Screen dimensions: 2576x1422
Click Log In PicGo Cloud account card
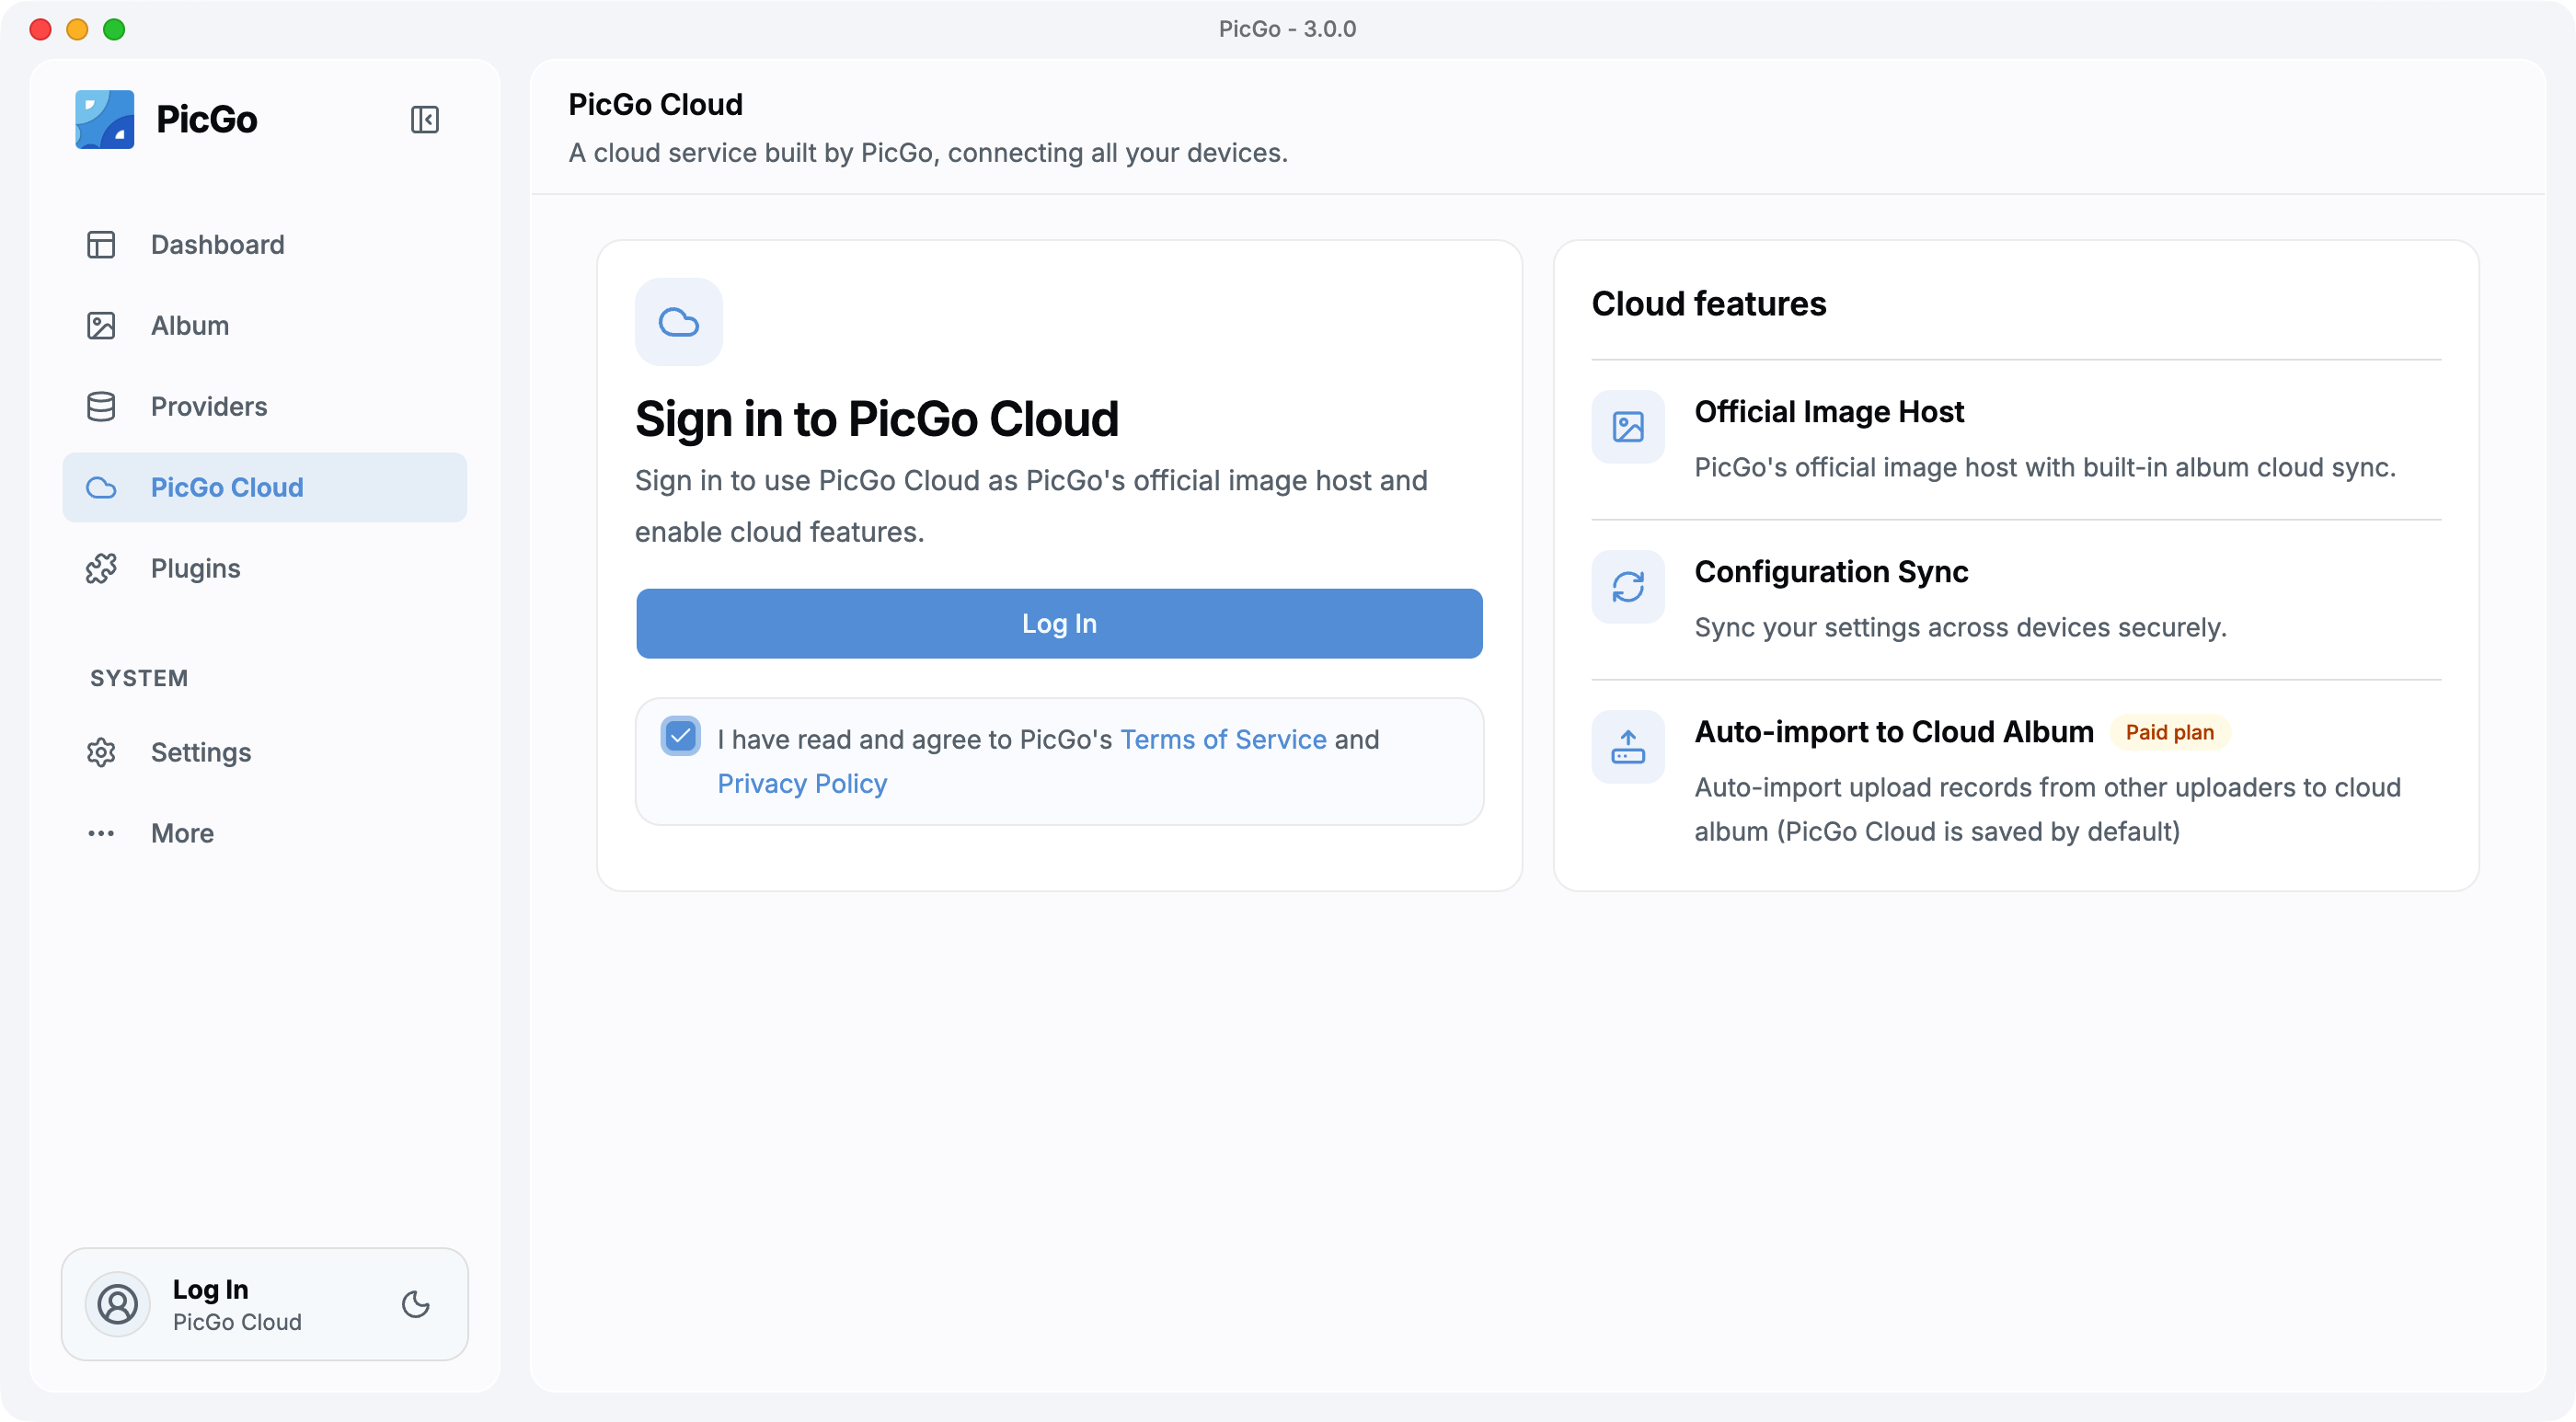pyautogui.click(x=265, y=1305)
